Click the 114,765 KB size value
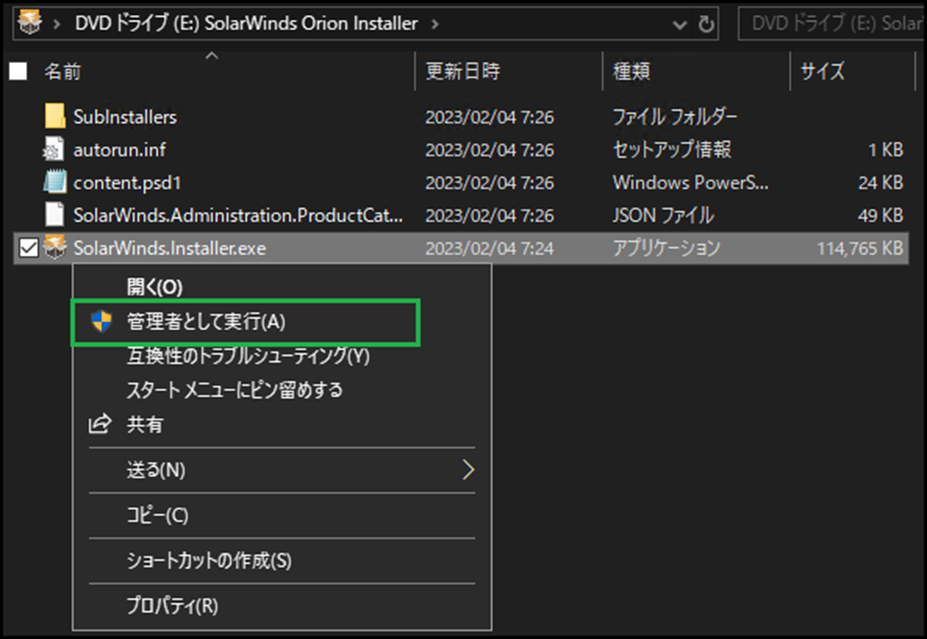The width and height of the screenshot is (927, 639). click(x=860, y=248)
